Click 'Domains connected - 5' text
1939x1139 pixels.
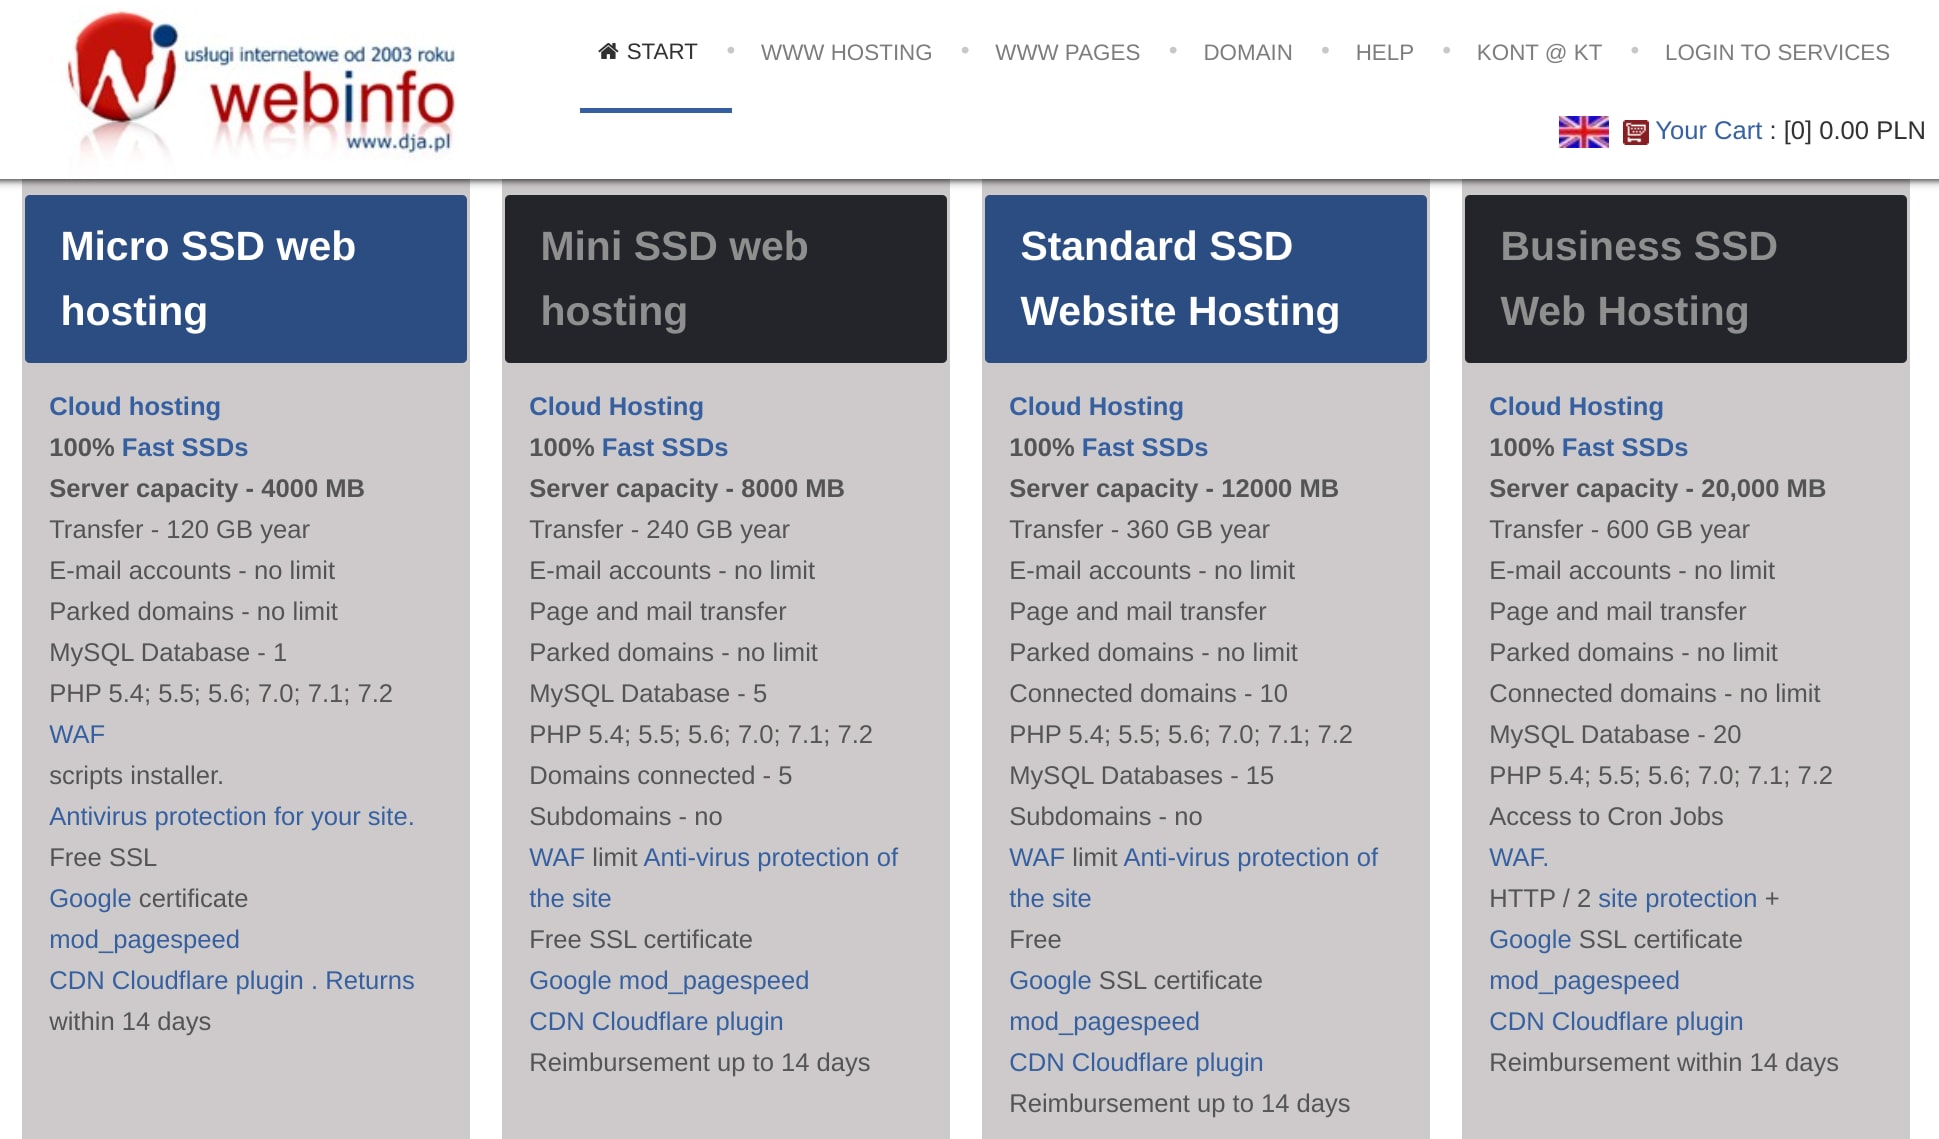tap(661, 775)
